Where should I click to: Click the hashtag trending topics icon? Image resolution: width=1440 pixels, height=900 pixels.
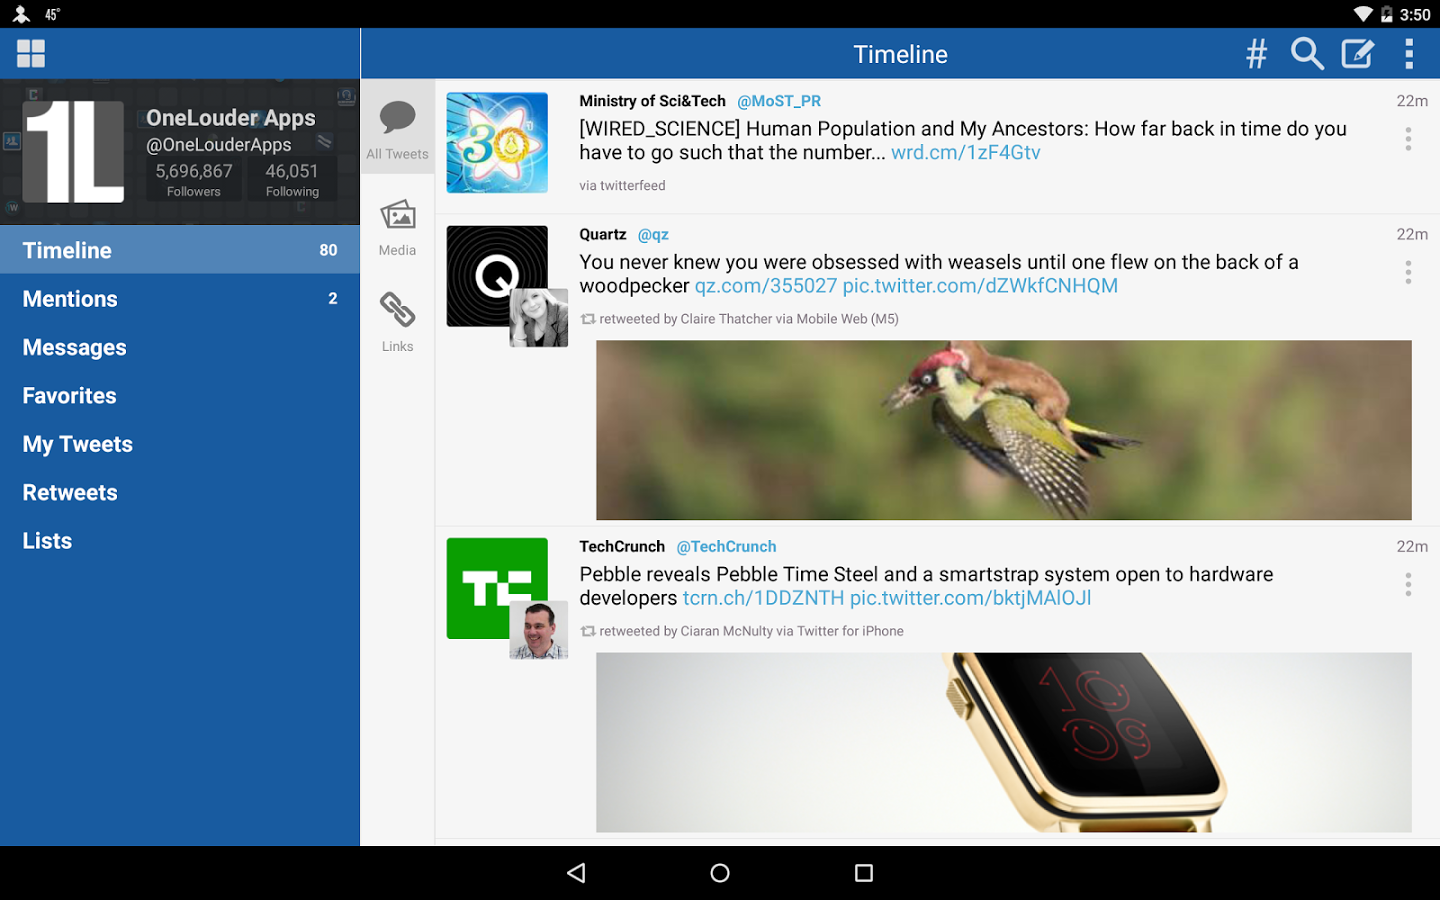click(x=1256, y=53)
